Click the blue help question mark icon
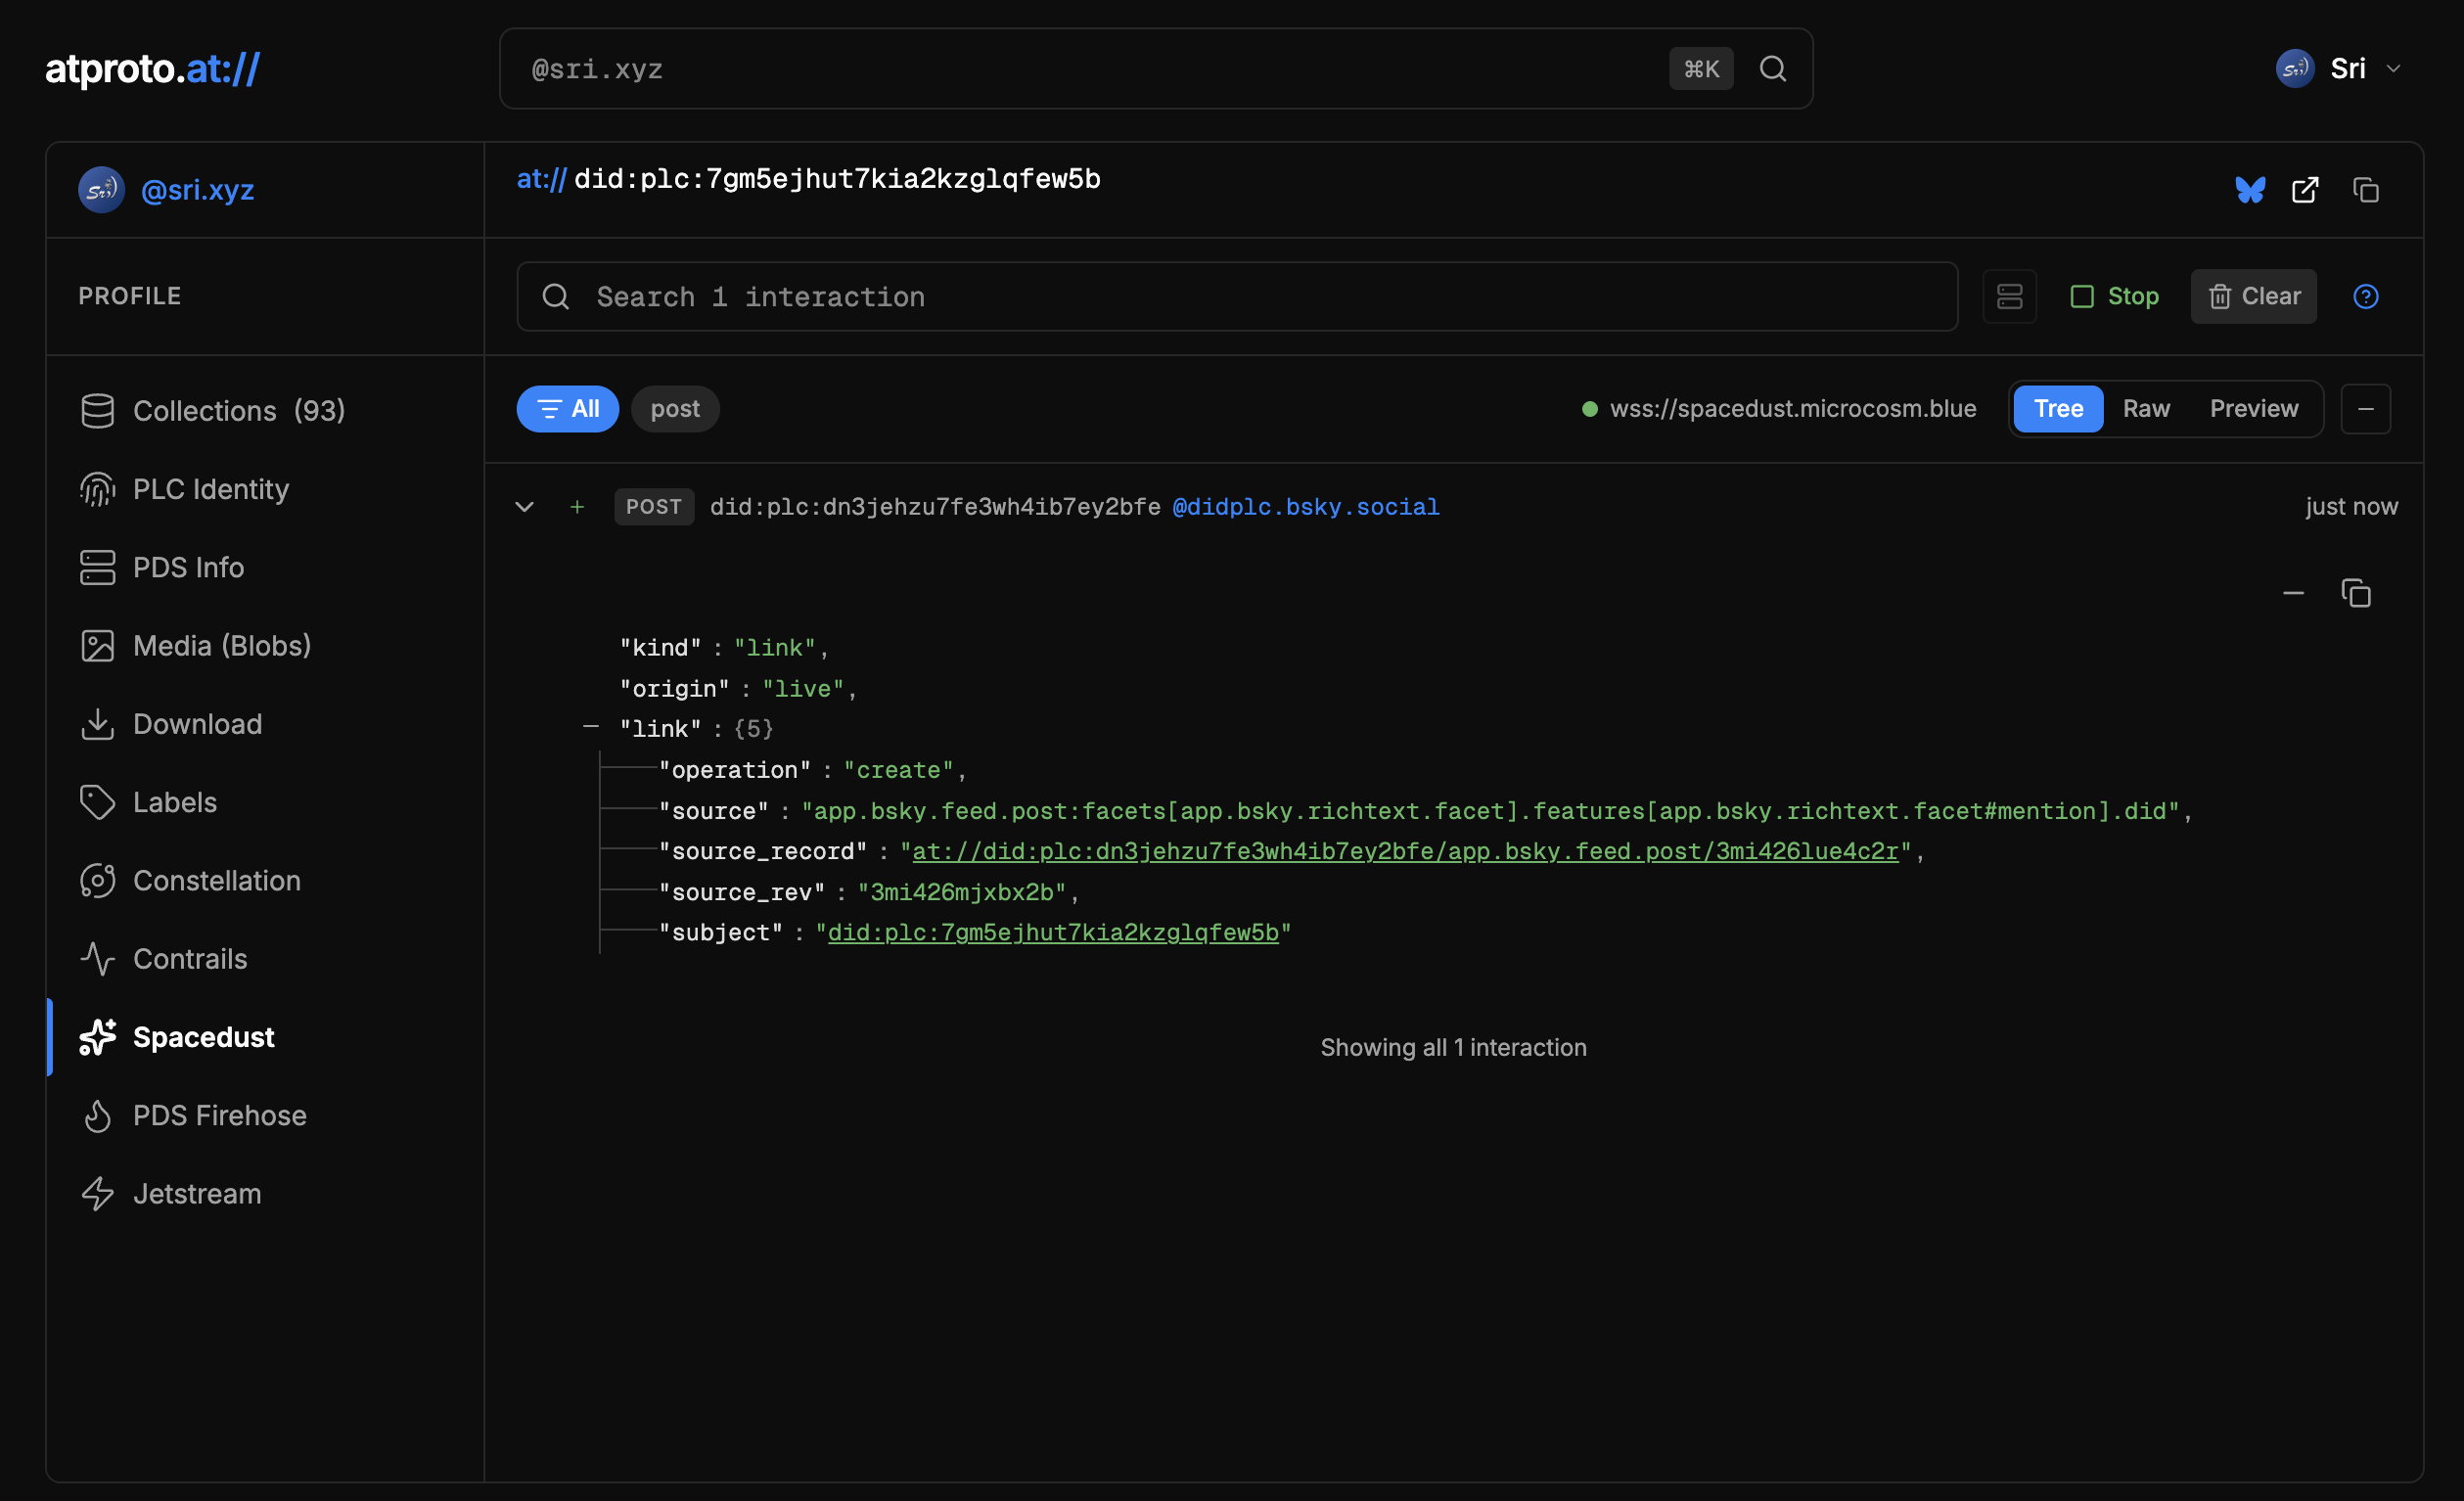2464x1501 pixels. coord(2365,296)
